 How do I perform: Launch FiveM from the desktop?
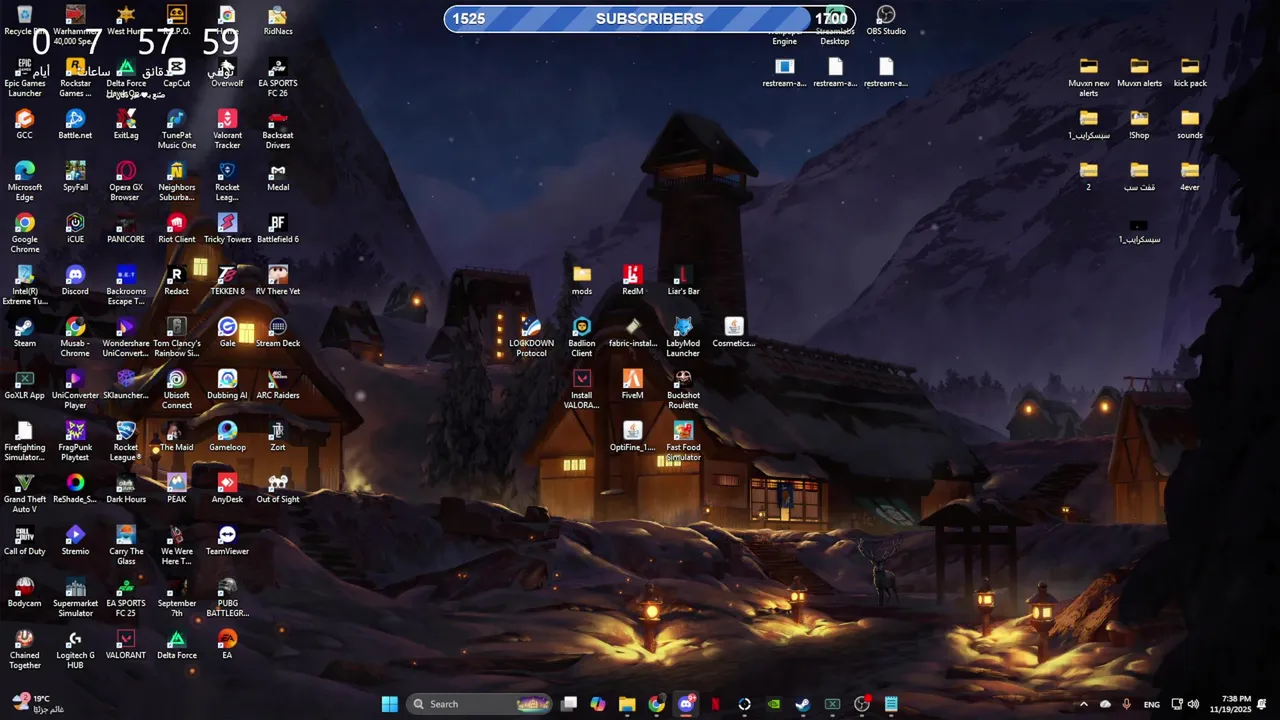pyautogui.click(x=632, y=384)
